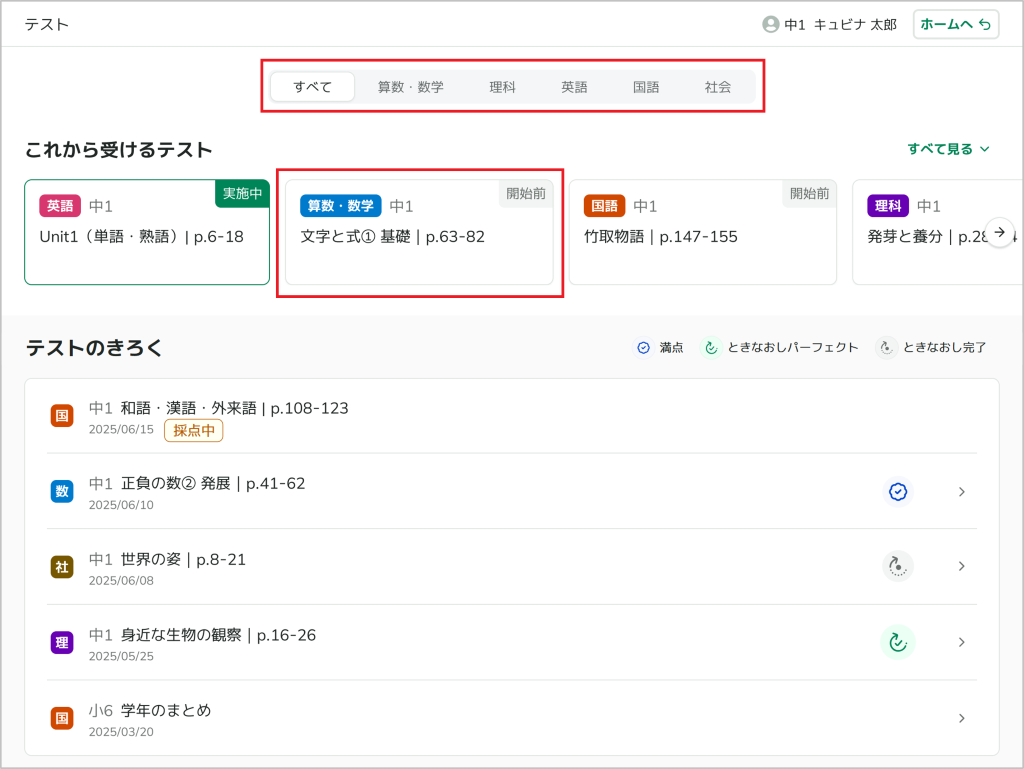Screen dimensions: 1024x769
Task: Switch to the 算数・数学 tab
Action: (411, 87)
